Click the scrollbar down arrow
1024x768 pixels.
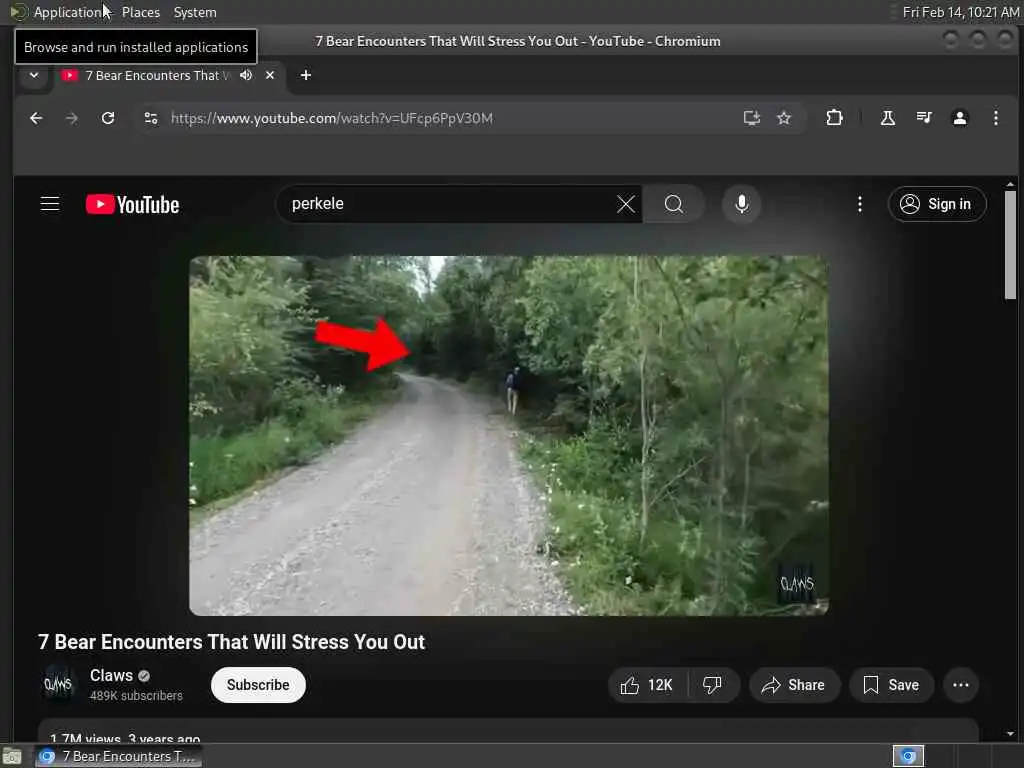[x=1010, y=733]
